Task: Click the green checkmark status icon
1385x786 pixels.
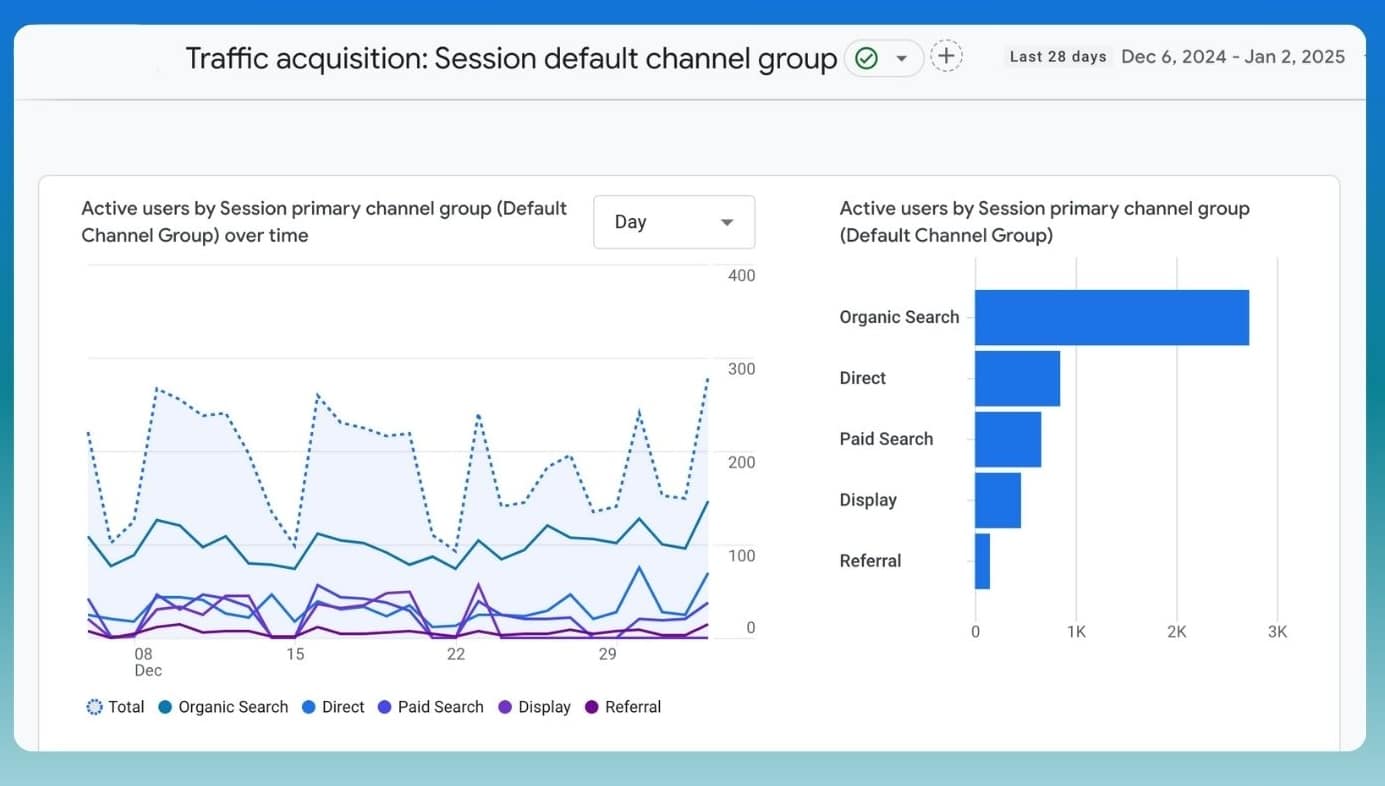Action: click(x=867, y=59)
